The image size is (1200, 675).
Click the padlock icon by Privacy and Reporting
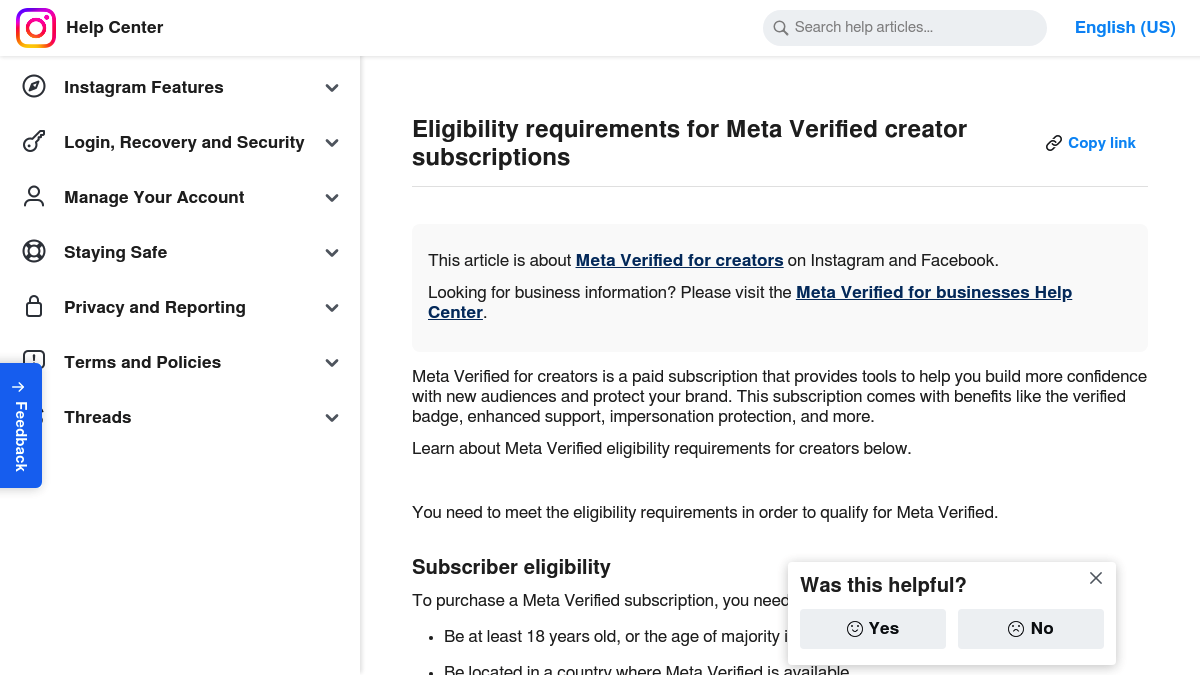coord(34,307)
